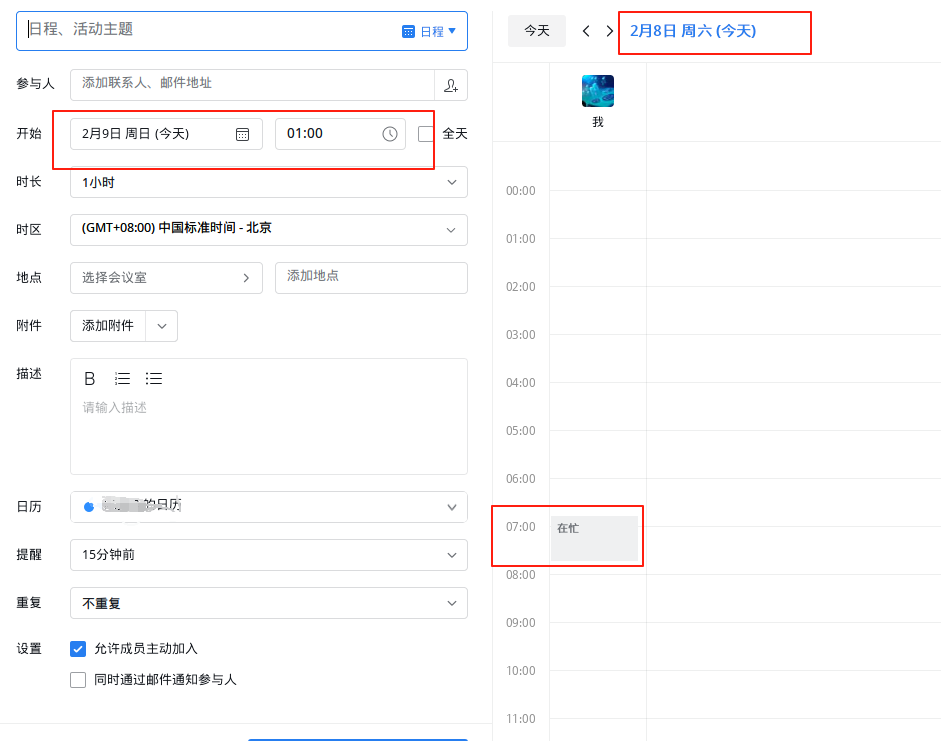Click the 添加附件 button
This screenshot has height=741, width=941.
[x=108, y=326]
